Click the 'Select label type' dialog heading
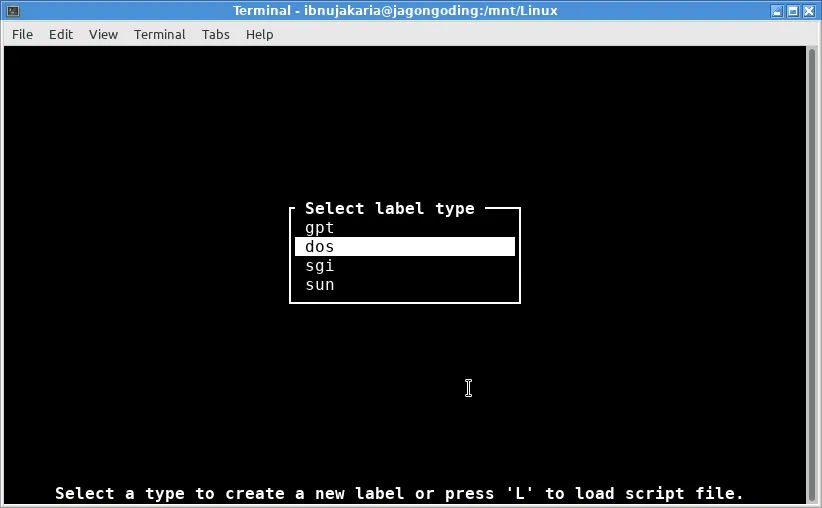Screen dimensions: 822x508 point(390,209)
